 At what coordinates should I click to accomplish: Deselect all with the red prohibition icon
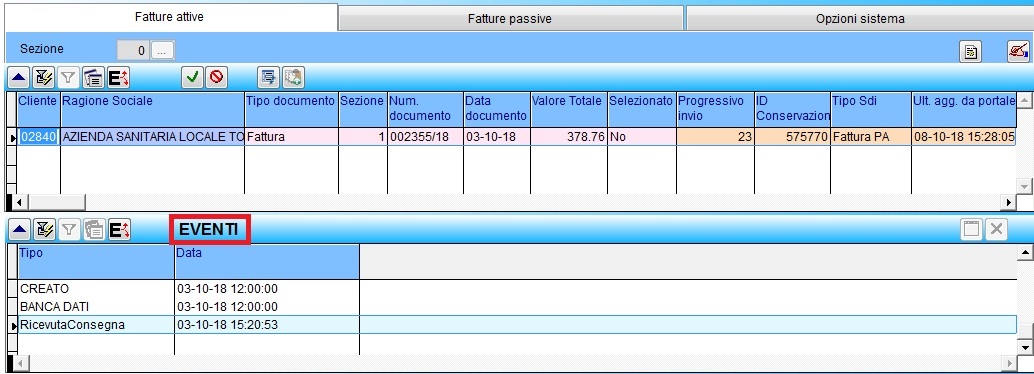[216, 78]
